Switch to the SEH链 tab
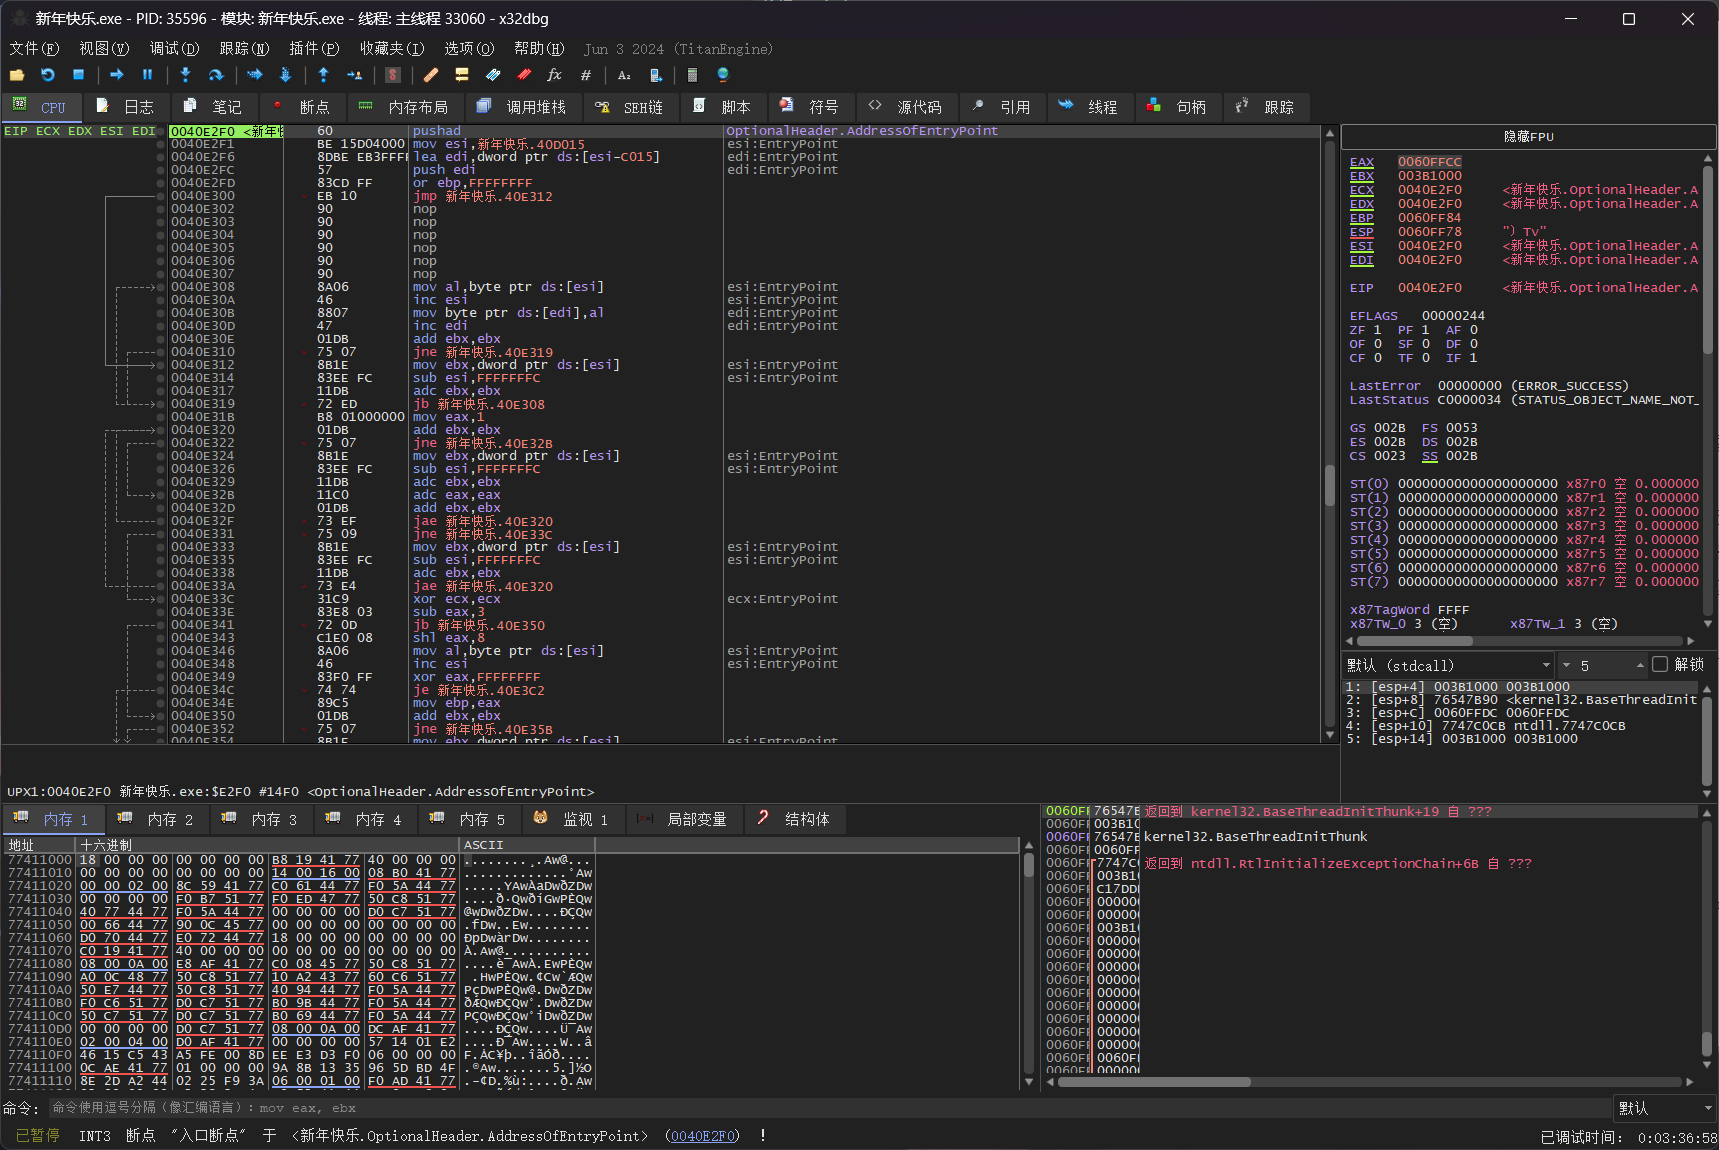 pos(630,107)
